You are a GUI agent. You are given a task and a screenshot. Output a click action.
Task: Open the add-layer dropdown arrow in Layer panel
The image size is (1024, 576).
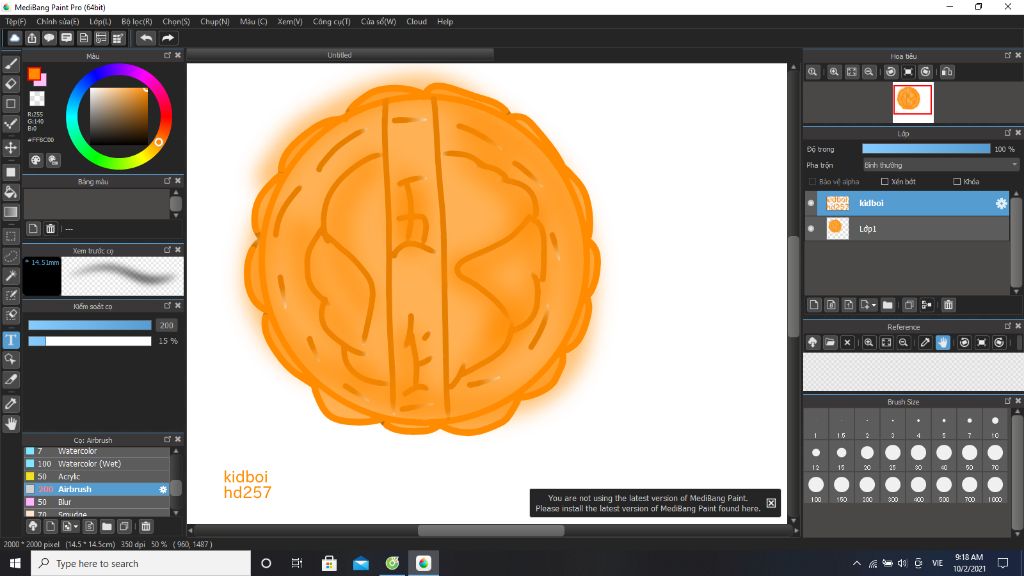point(869,304)
